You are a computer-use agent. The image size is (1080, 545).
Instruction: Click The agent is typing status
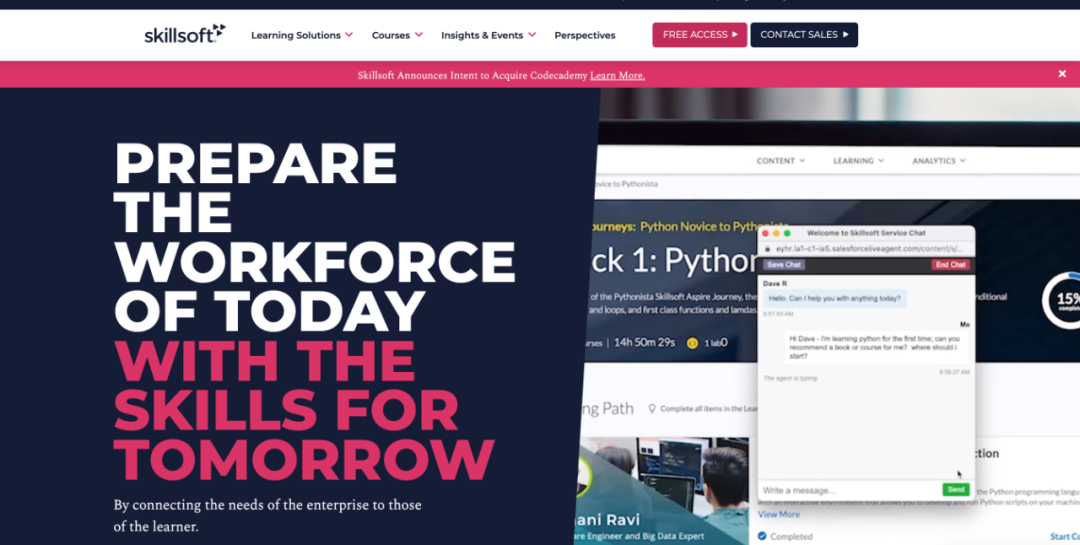pyautogui.click(x=790, y=378)
